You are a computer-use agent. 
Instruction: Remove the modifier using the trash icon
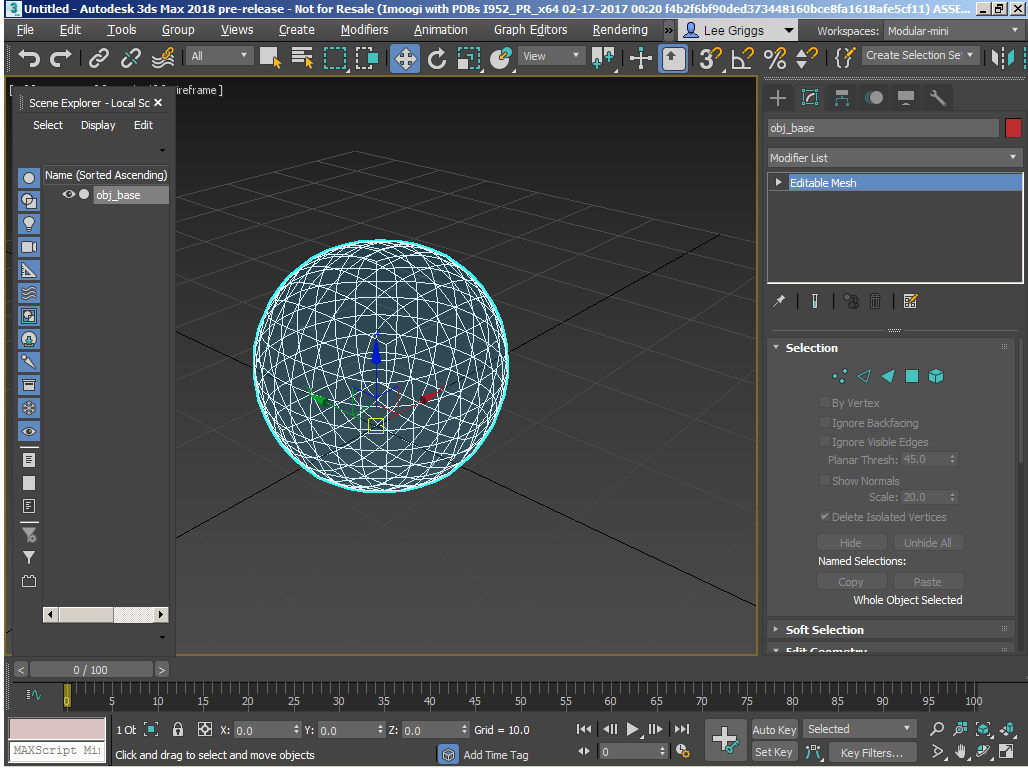[x=875, y=300]
